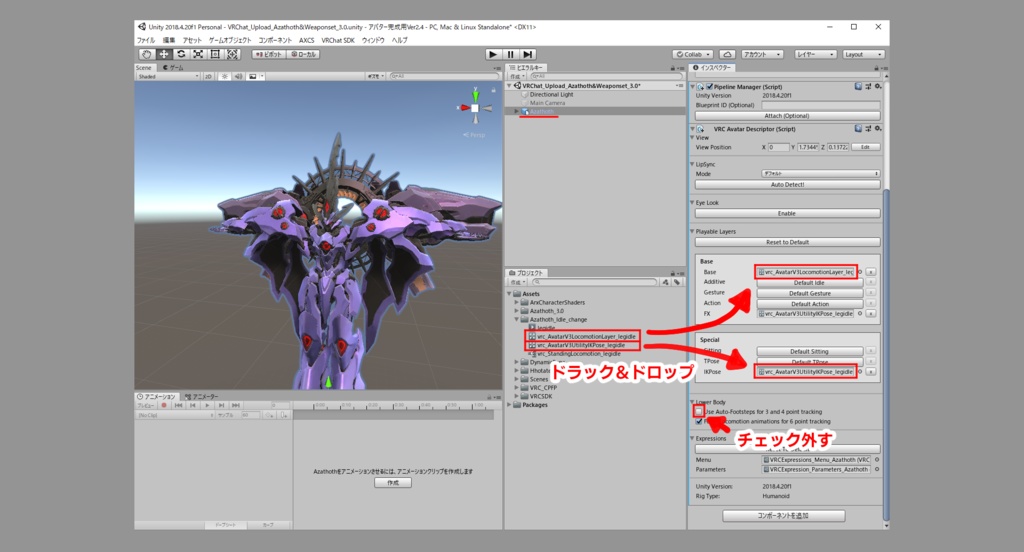Toggle the ピボット pivot mode button
Screen dimensions: 1024x552
point(269,54)
